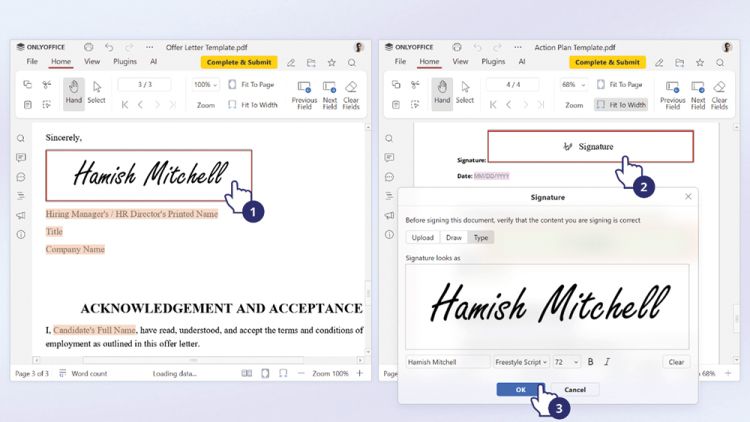Toggle italic in the Signature dialog
750x422 pixels.
click(607, 362)
